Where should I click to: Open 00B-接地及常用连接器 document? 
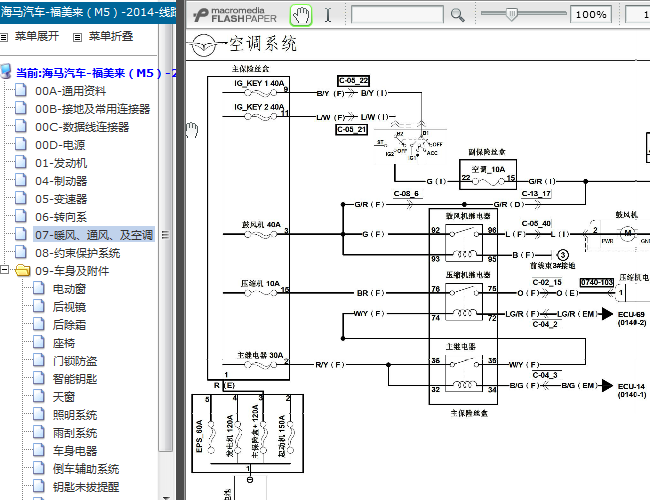click(92, 109)
